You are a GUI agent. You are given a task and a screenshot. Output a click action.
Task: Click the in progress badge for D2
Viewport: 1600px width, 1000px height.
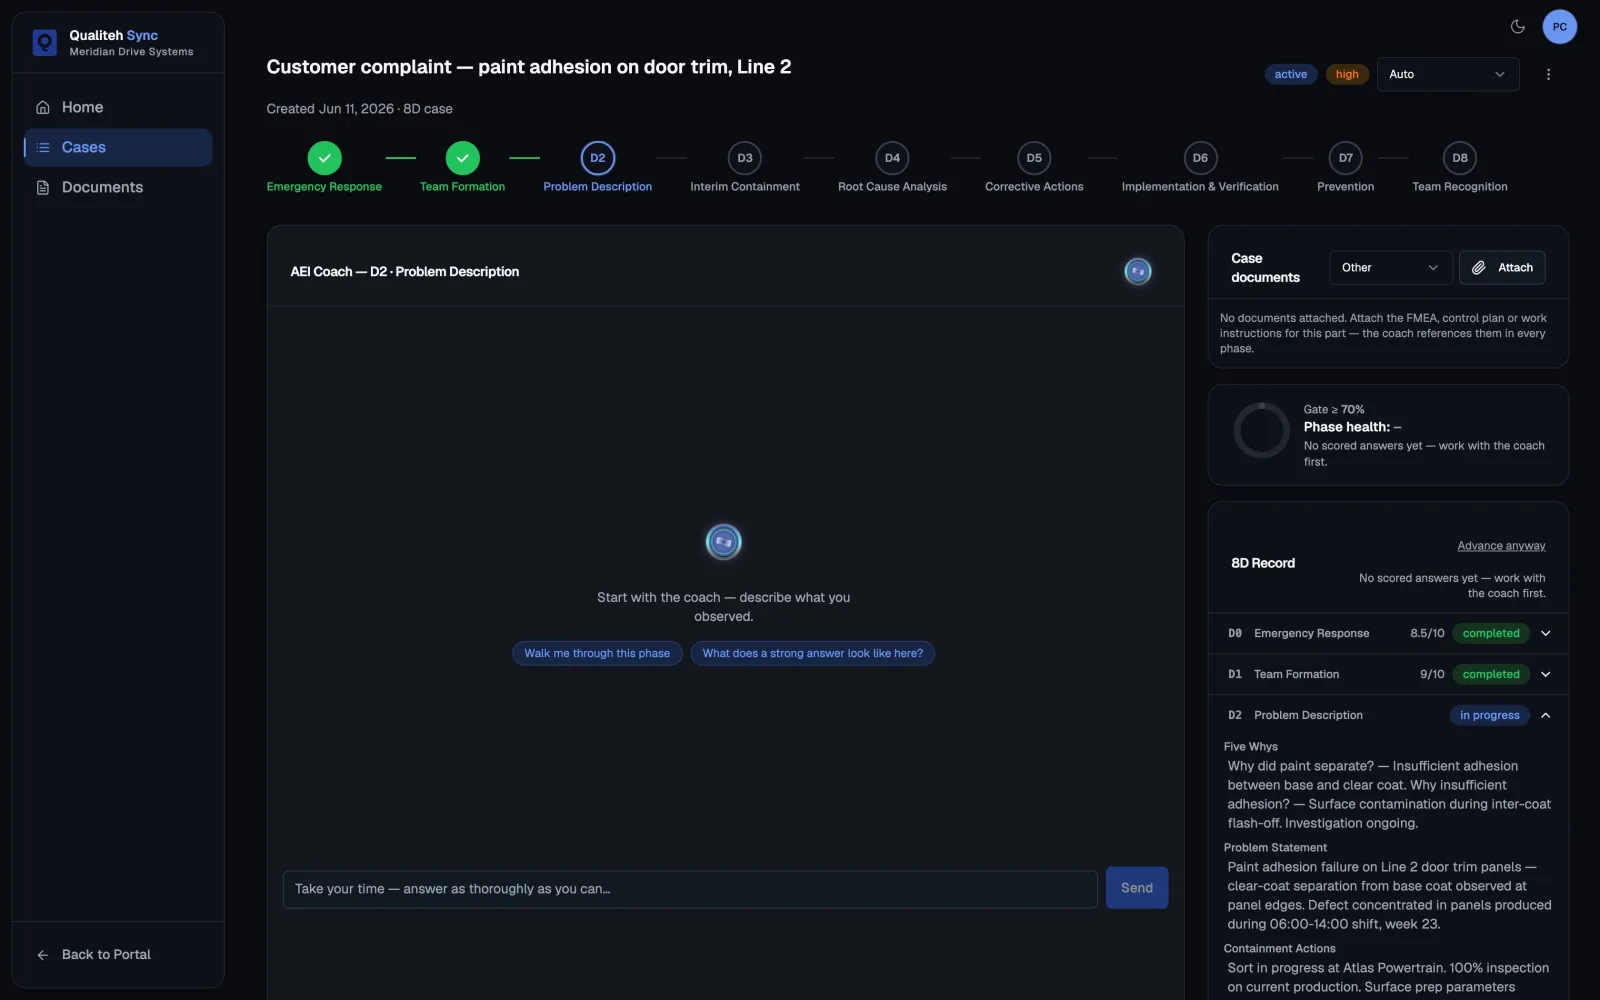pyautogui.click(x=1489, y=715)
